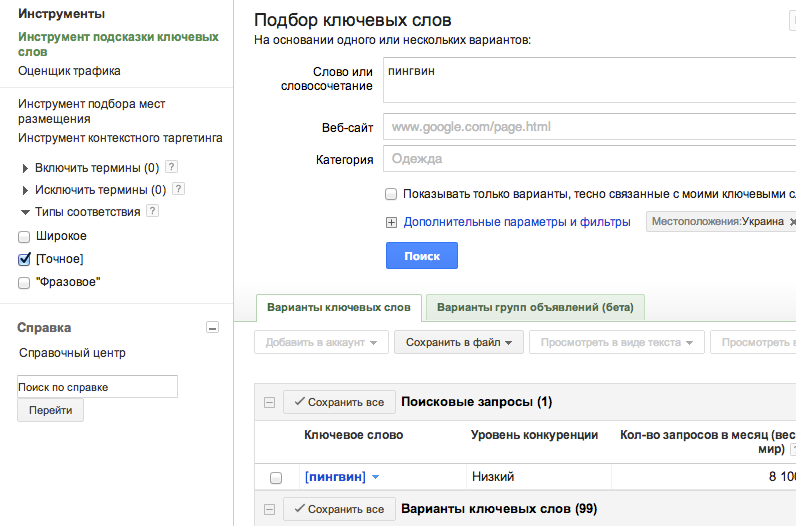796x526 pixels.
Task: Uncheck the [Точное] match type checkbox
Action: tap(24, 260)
